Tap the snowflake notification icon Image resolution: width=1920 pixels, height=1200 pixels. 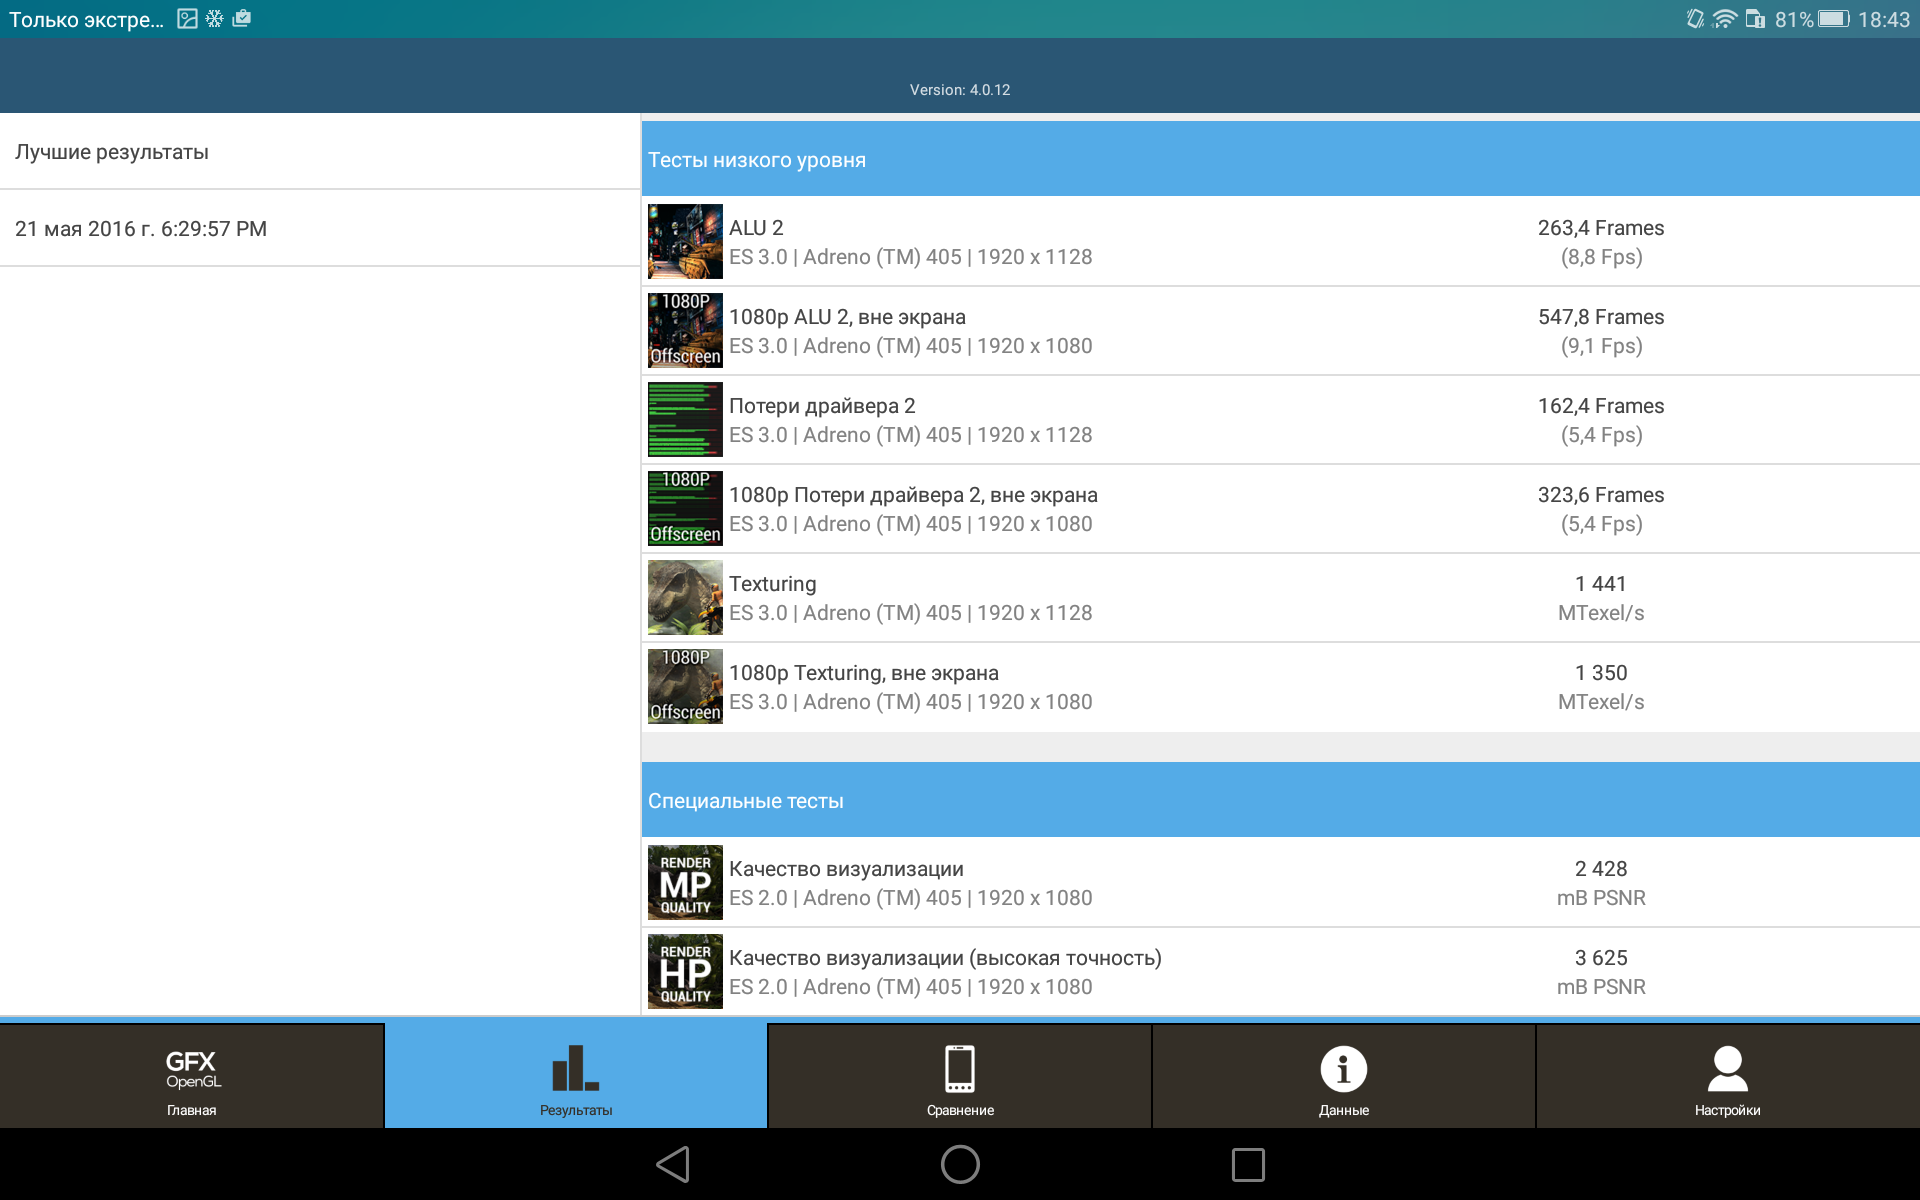214,18
